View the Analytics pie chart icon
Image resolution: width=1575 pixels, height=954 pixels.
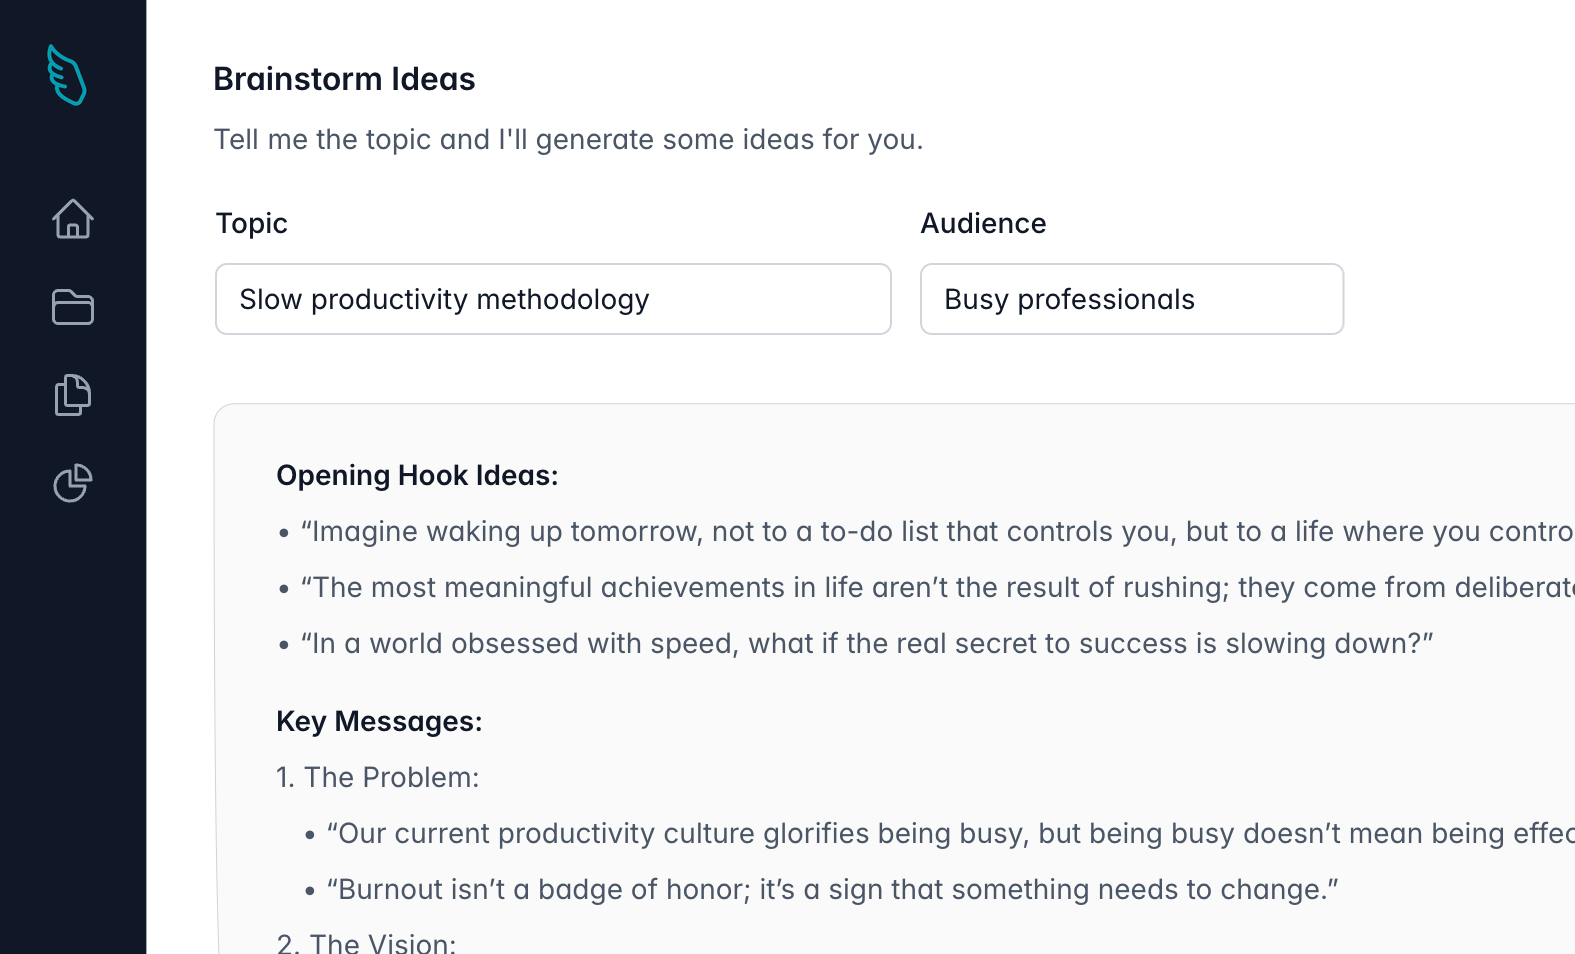pos(72,483)
